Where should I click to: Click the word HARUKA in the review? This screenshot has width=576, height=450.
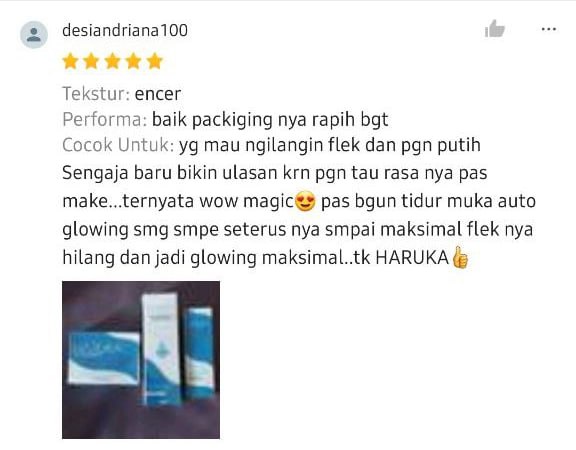point(412,258)
